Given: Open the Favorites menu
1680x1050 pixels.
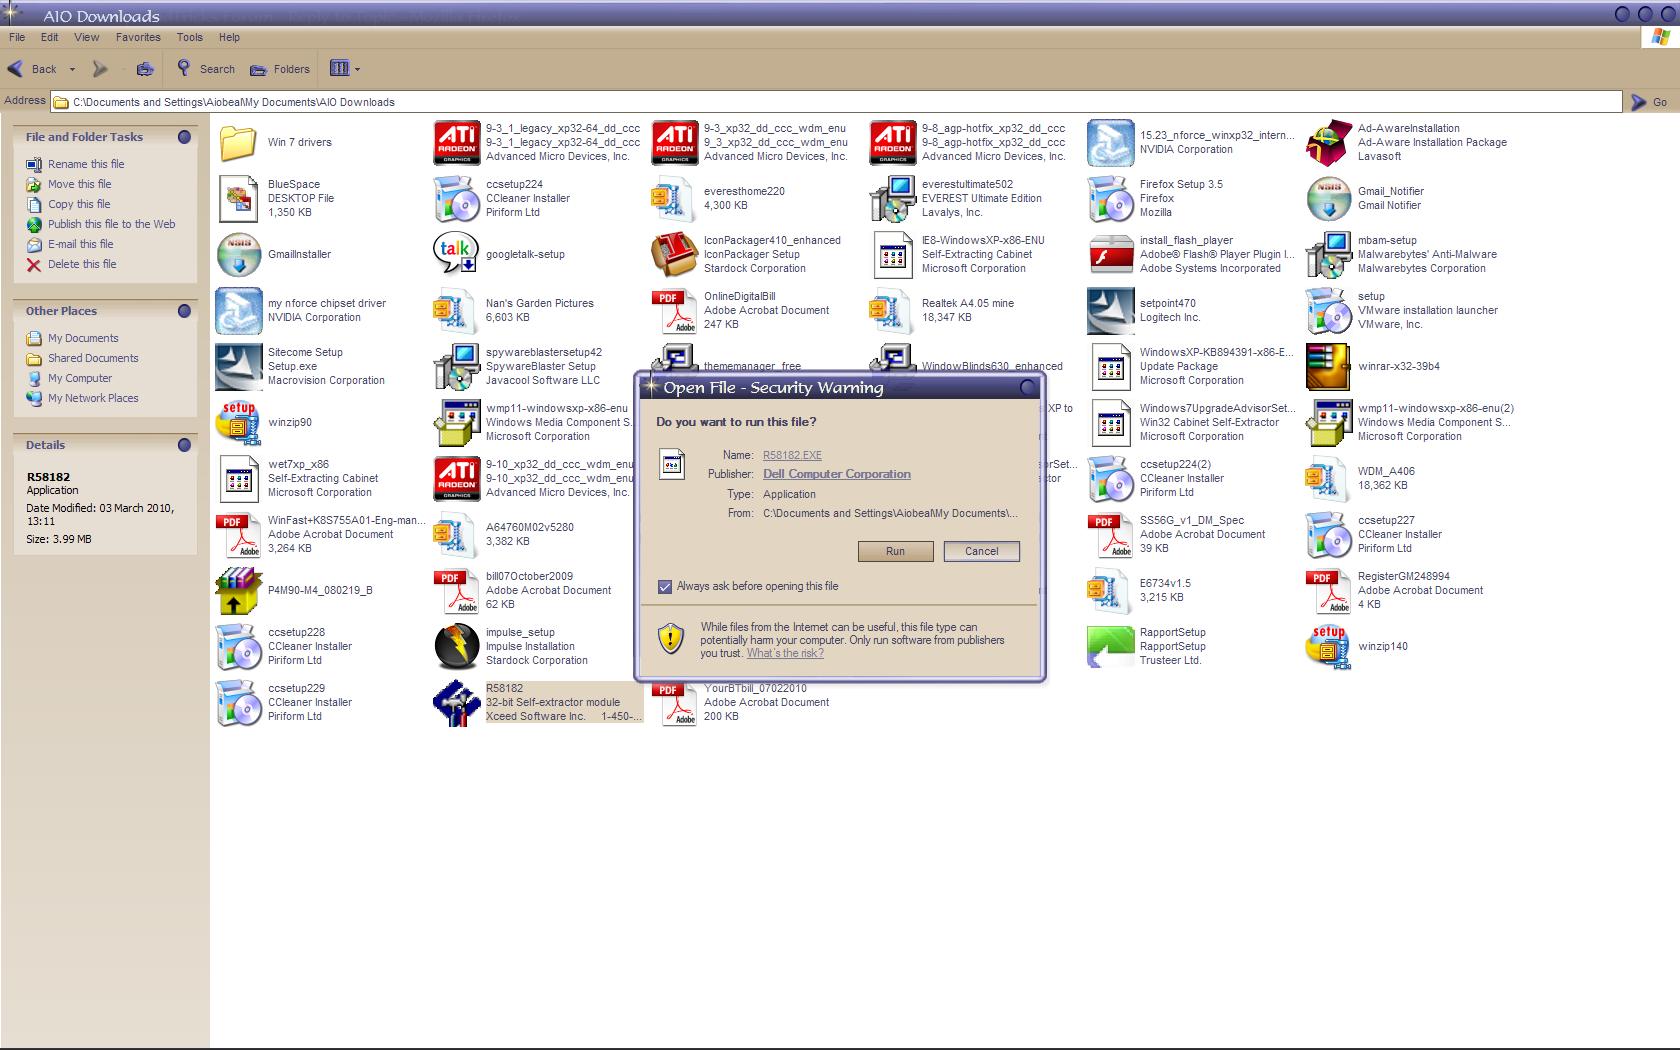Looking at the screenshot, I should pos(138,37).
